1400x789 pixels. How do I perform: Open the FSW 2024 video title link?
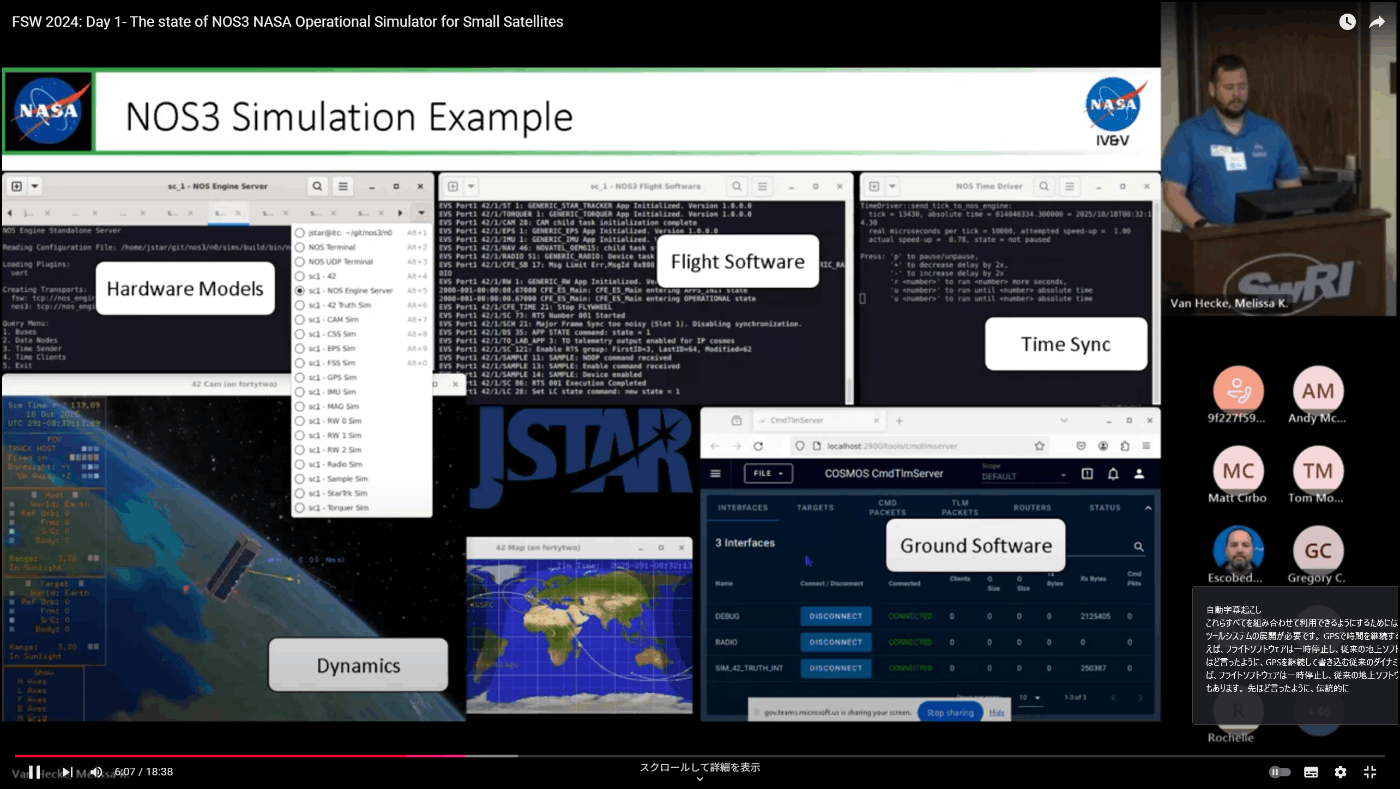[288, 21]
